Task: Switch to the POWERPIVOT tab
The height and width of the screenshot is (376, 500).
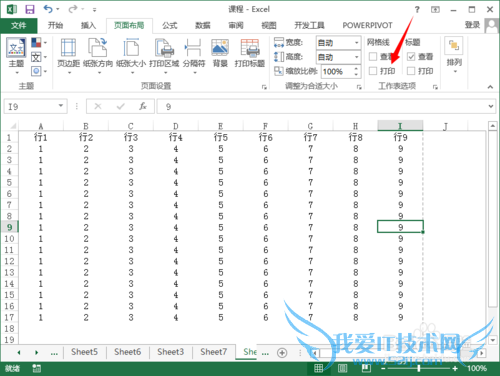Action: [367, 25]
